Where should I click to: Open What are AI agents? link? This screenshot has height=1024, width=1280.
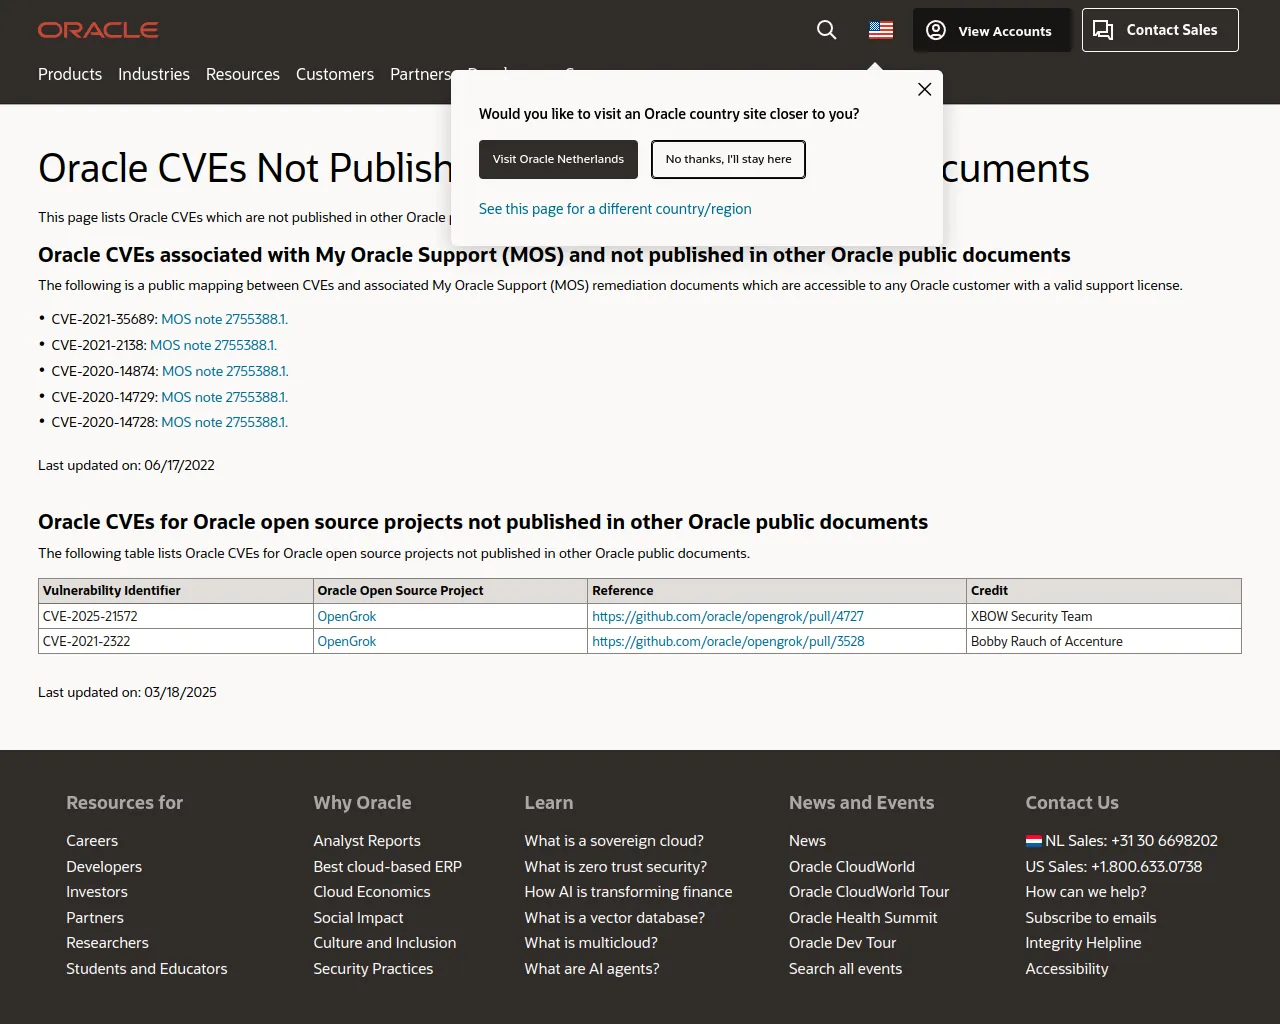592,969
